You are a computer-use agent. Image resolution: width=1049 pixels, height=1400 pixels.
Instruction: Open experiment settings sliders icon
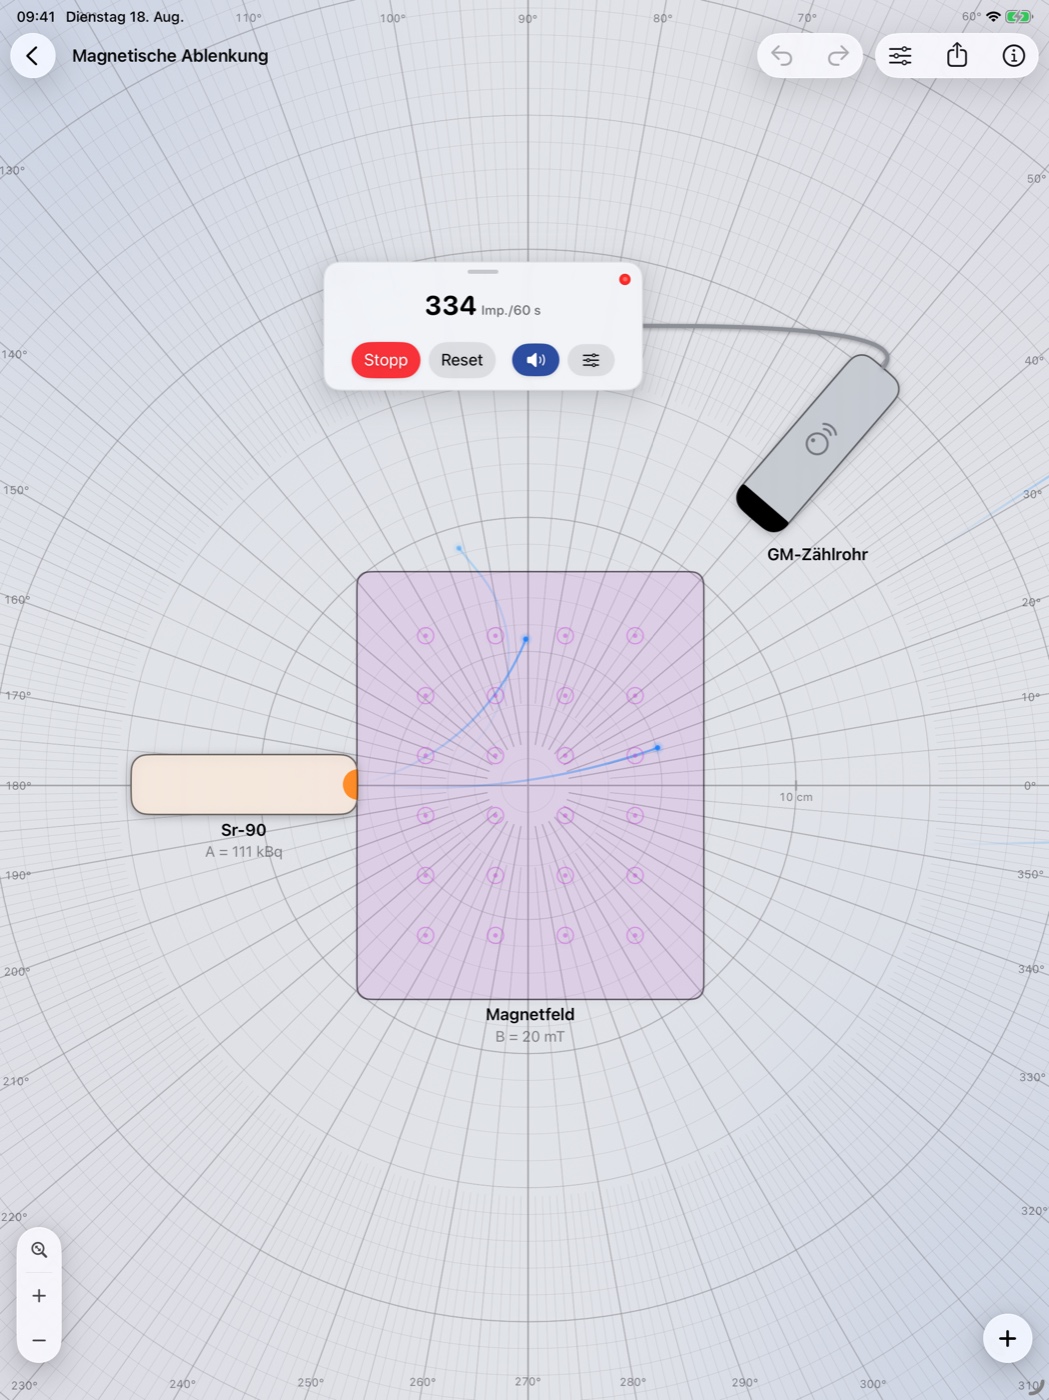click(x=900, y=56)
